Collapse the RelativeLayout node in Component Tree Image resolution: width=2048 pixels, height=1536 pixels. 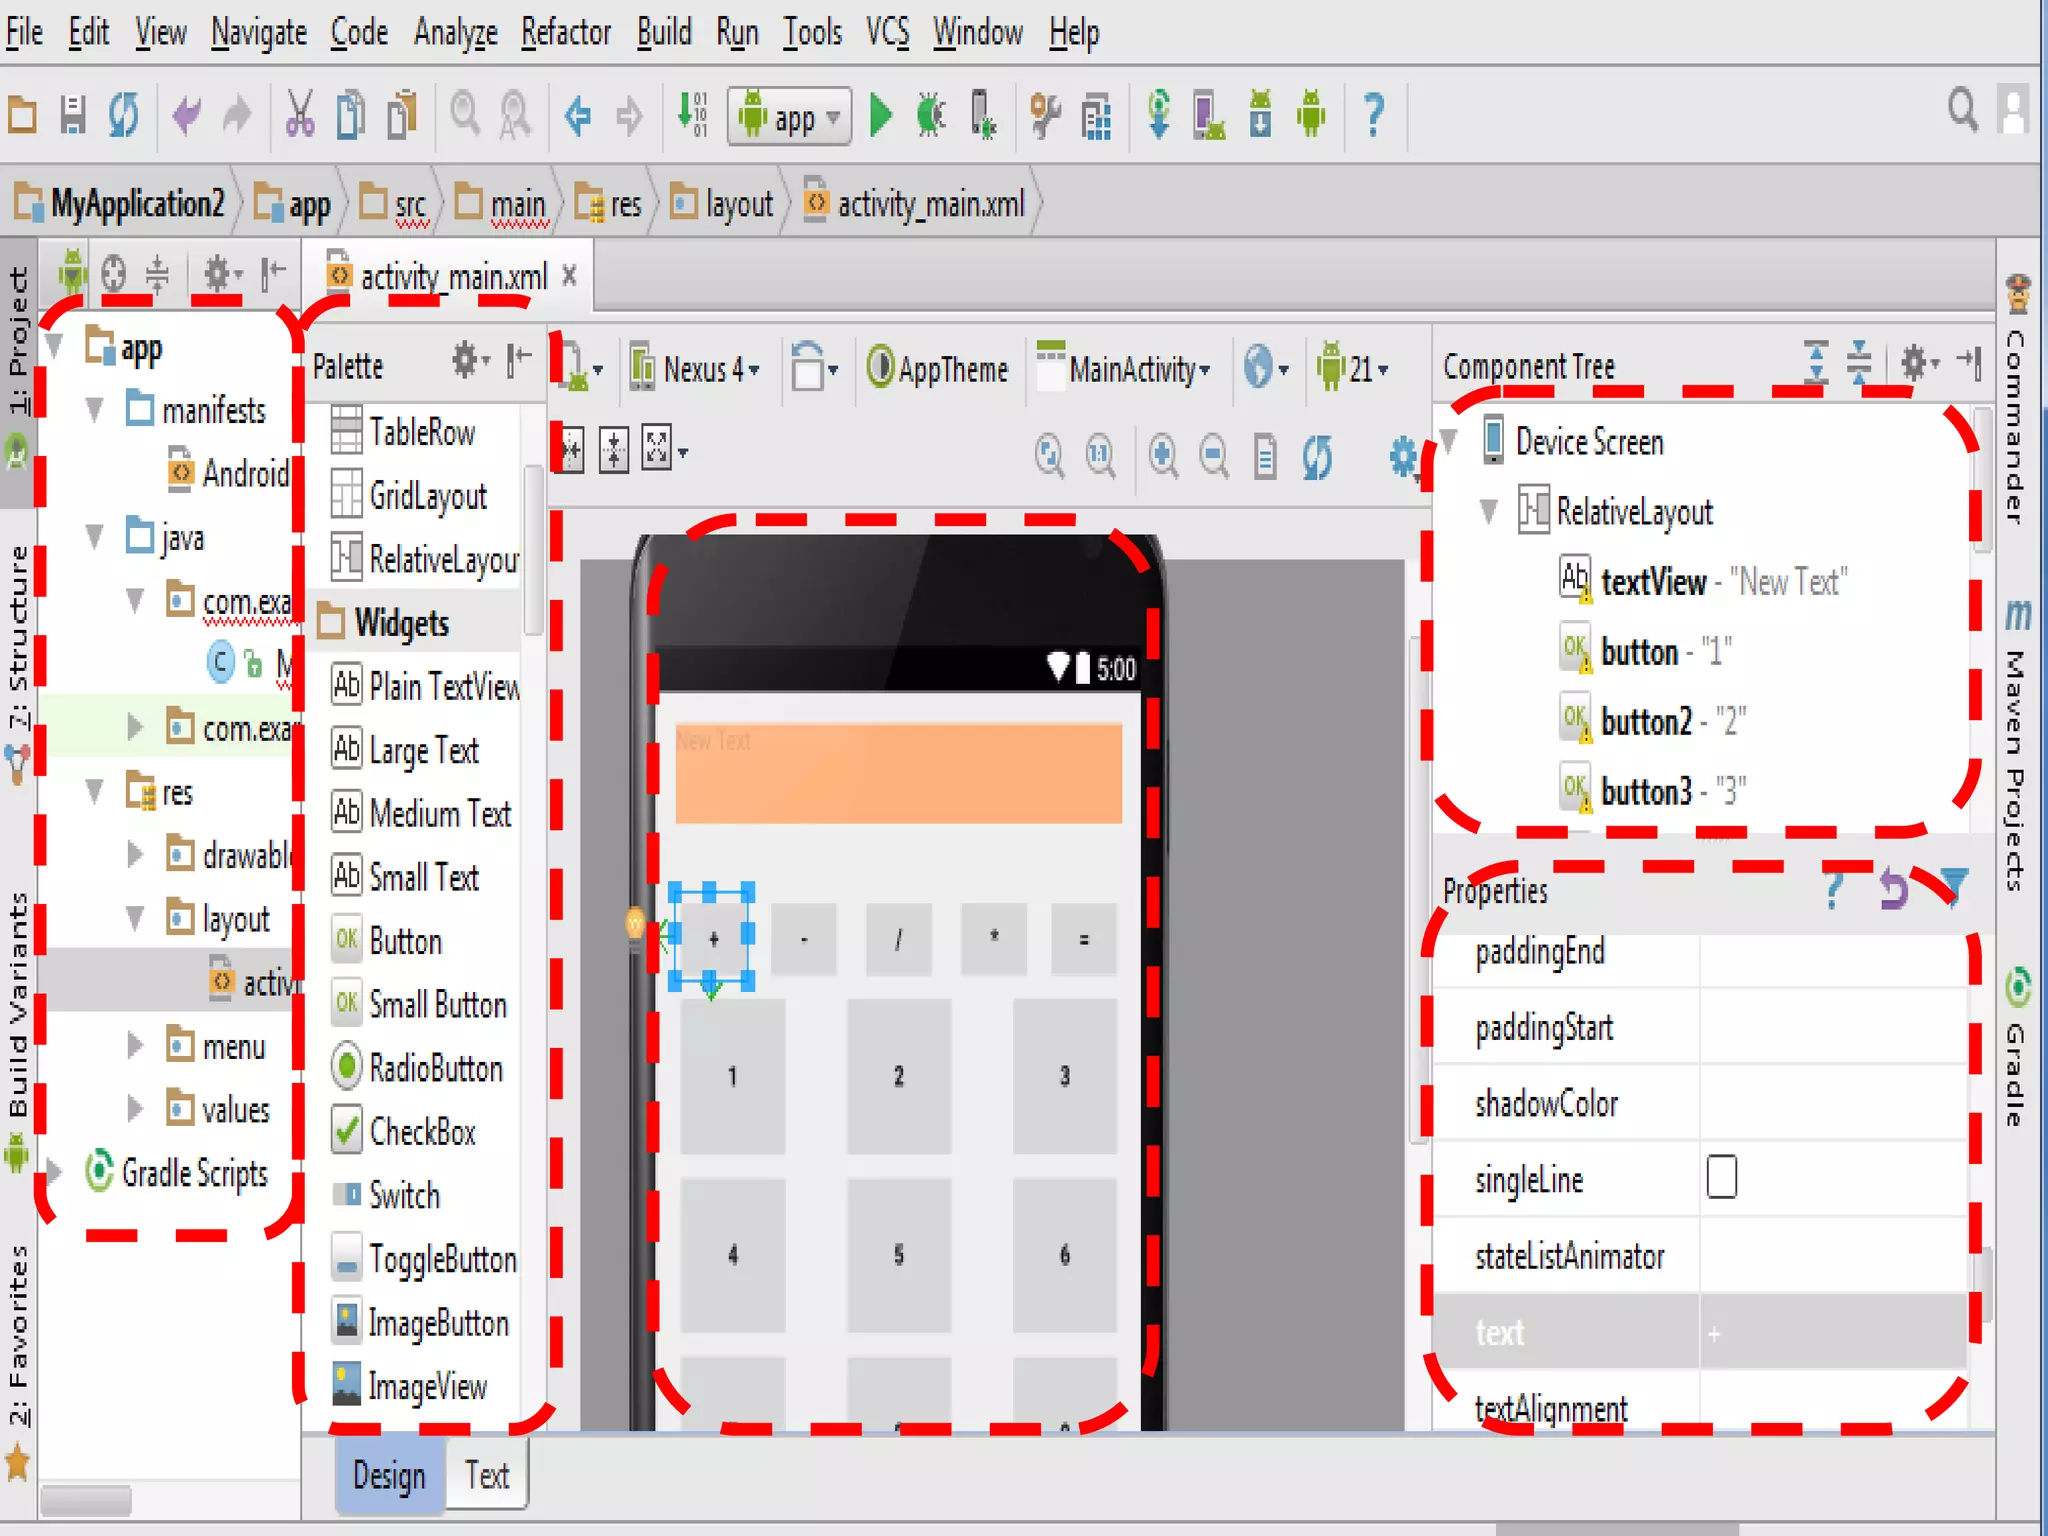1489,512
